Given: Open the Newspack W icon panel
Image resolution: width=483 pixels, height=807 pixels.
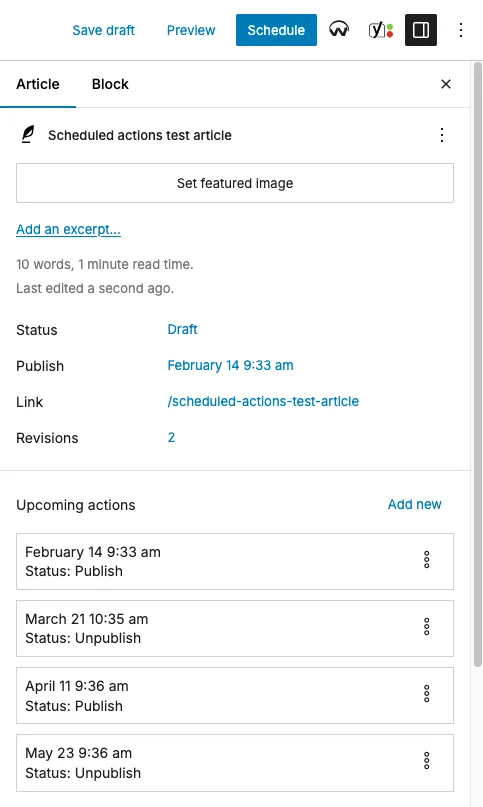Looking at the screenshot, I should [339, 30].
